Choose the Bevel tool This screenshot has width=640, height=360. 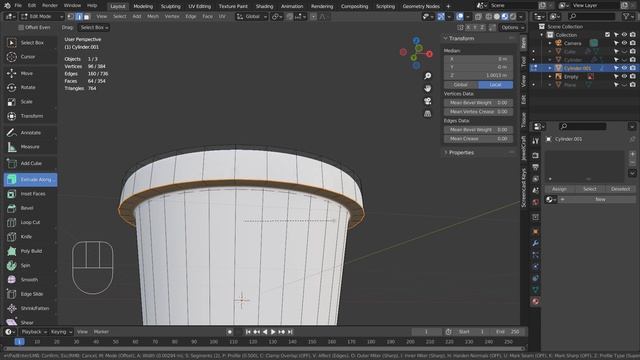point(30,208)
